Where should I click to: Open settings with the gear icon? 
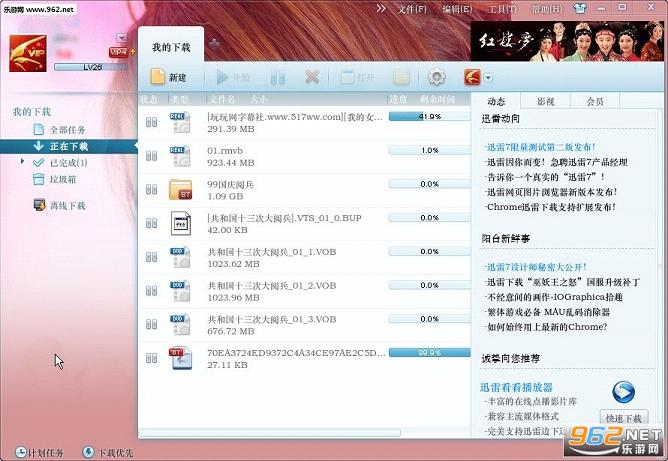coord(437,77)
